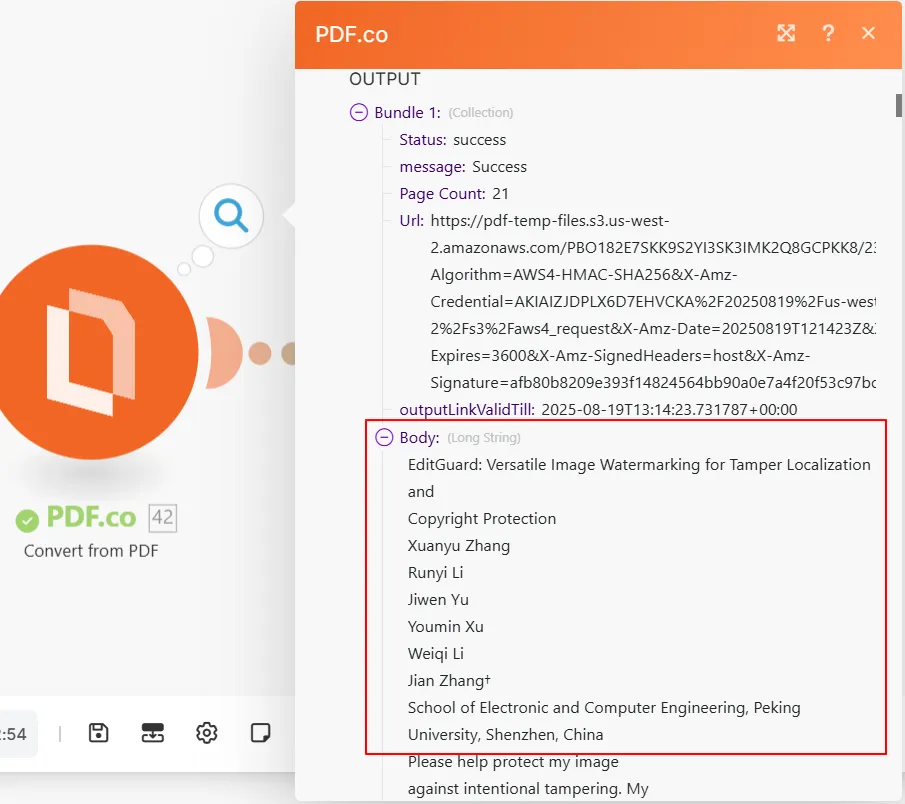Viewport: 905px width, 804px height.
Task: Click the Page Count: 21 row
Action: coord(454,194)
